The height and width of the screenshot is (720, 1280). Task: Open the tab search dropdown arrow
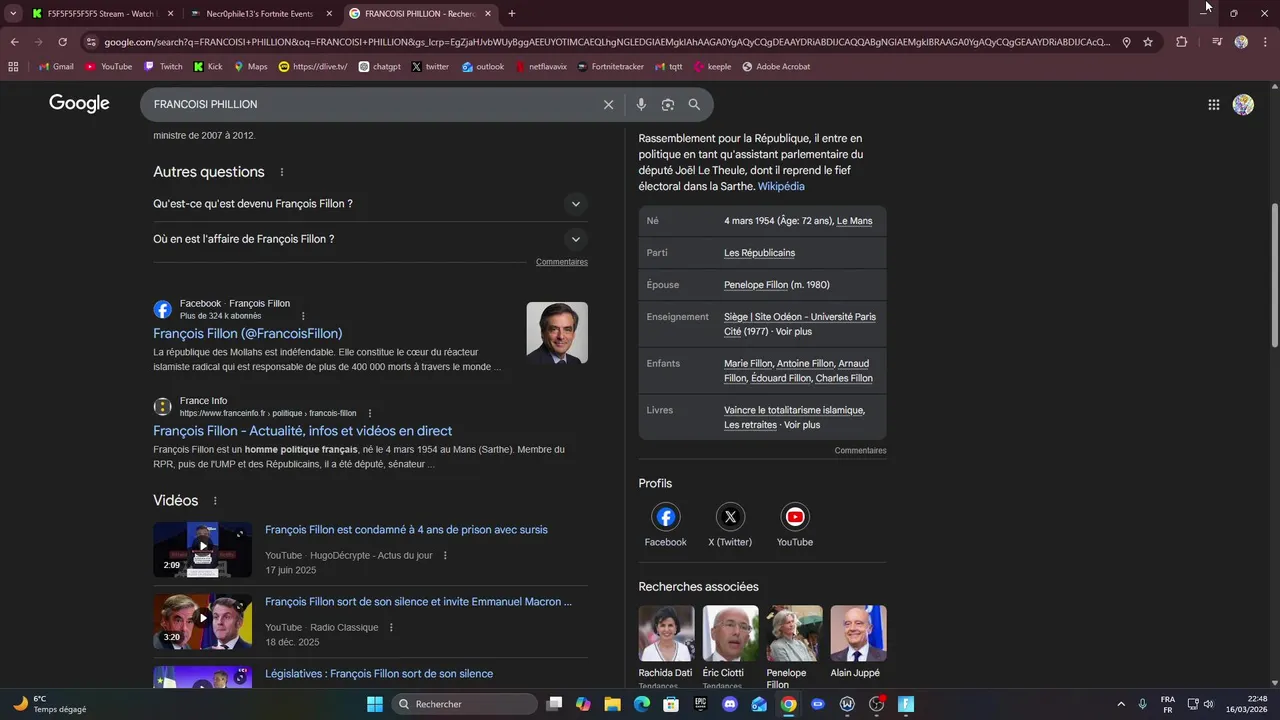click(13, 13)
